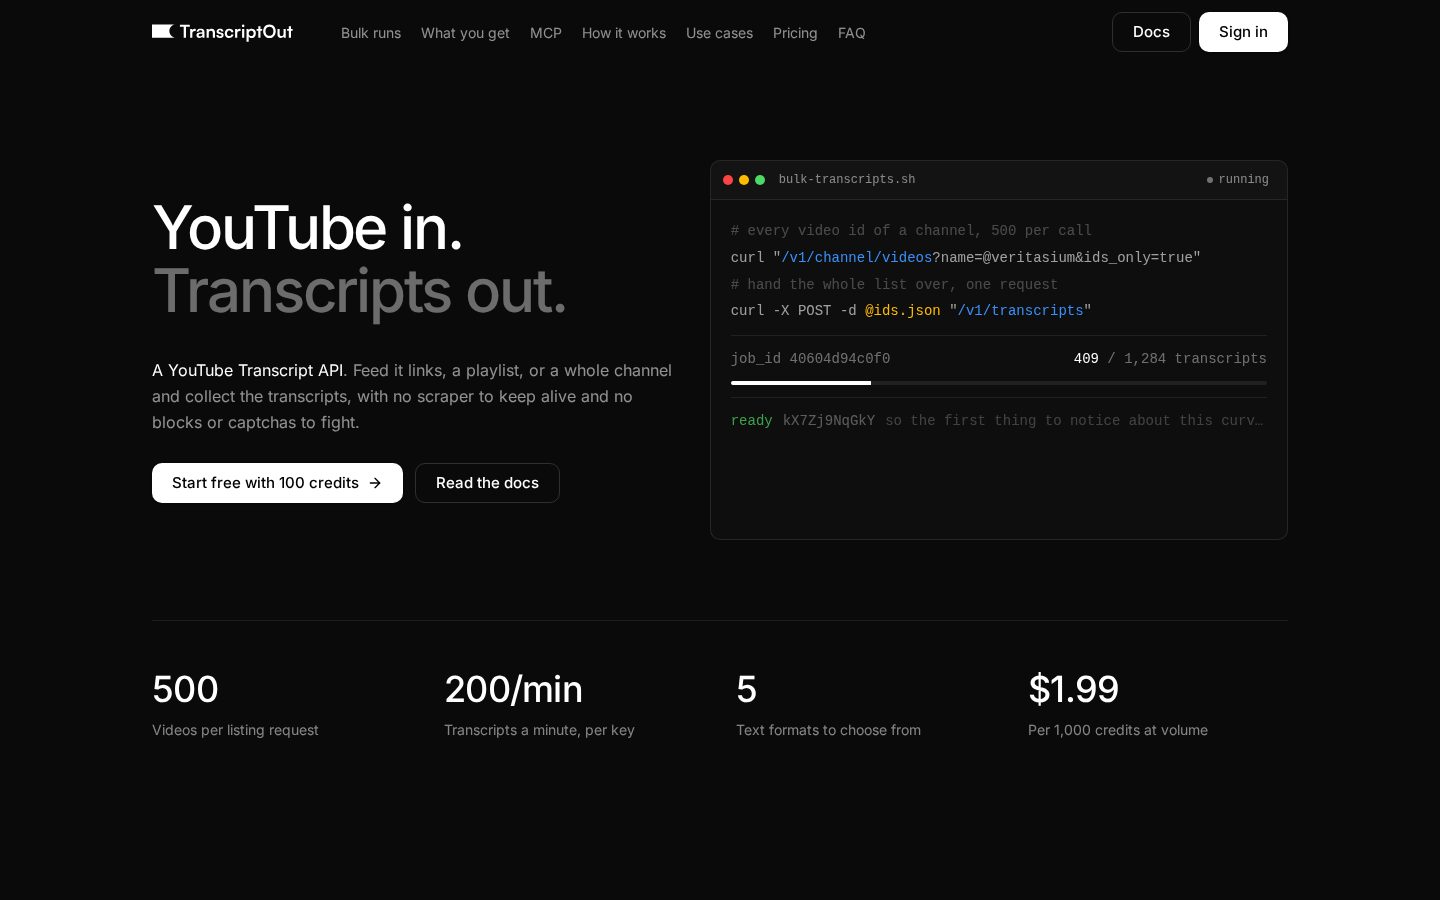Click 'A YouTube Transcript API' text
The height and width of the screenshot is (900, 1440).
pyautogui.click(x=247, y=370)
